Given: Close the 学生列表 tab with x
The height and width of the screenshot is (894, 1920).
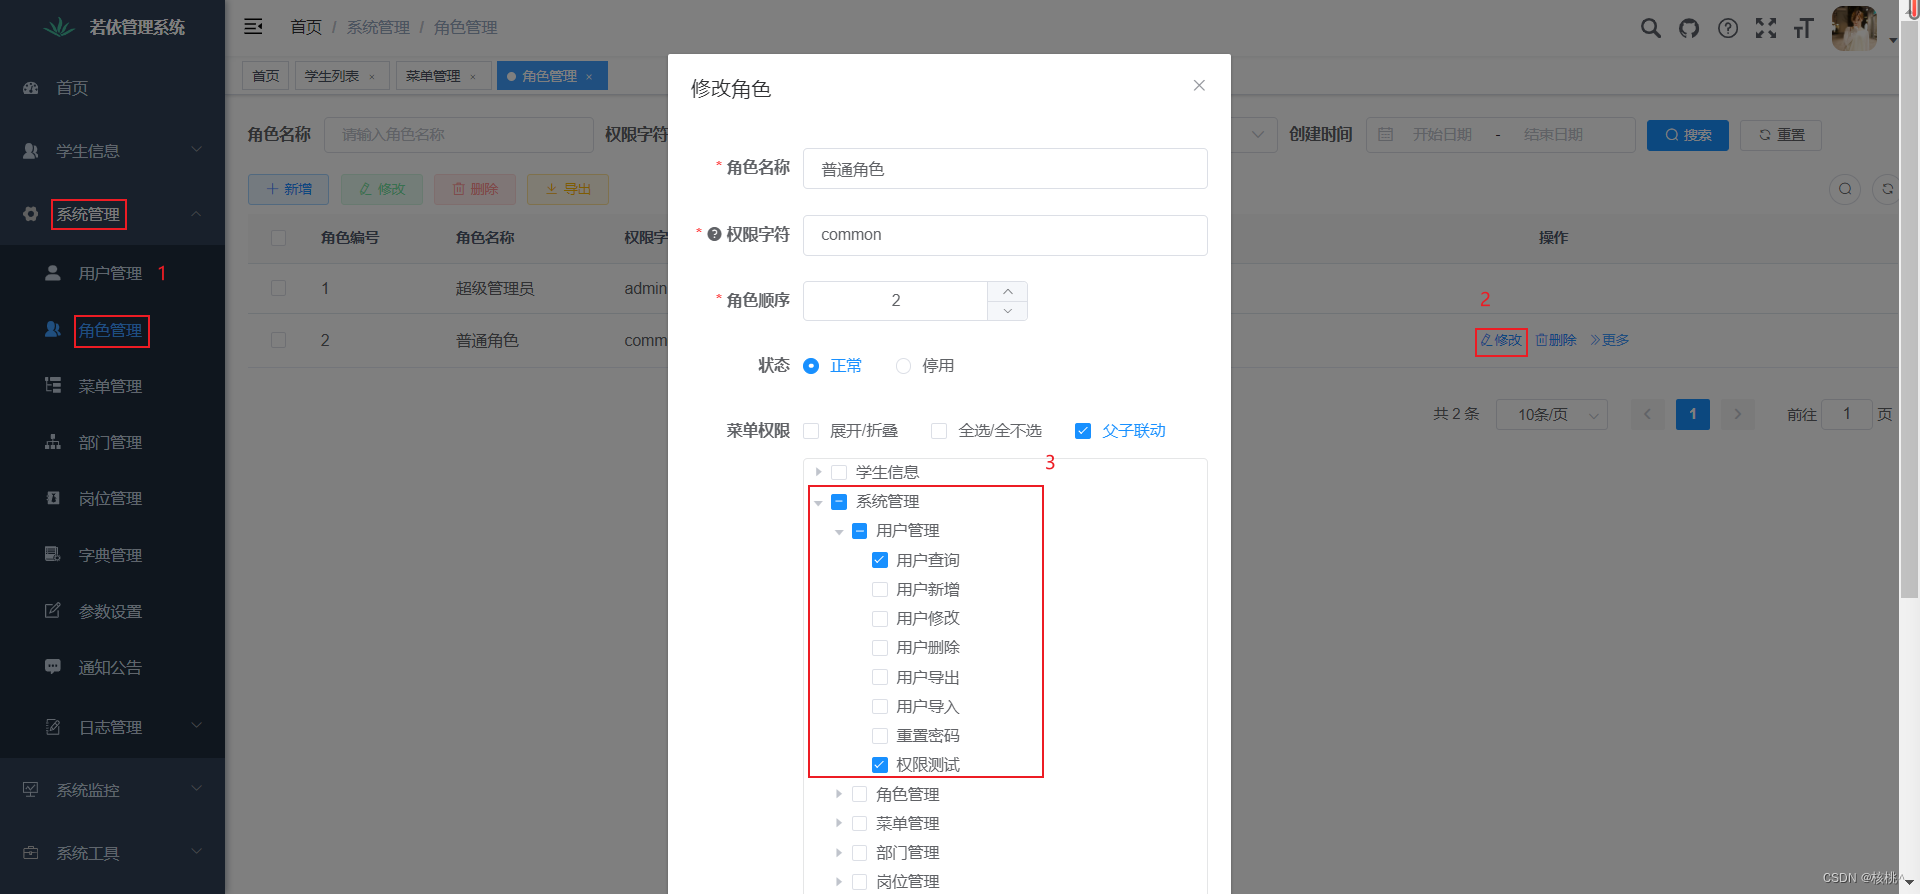Looking at the screenshot, I should tap(372, 77).
